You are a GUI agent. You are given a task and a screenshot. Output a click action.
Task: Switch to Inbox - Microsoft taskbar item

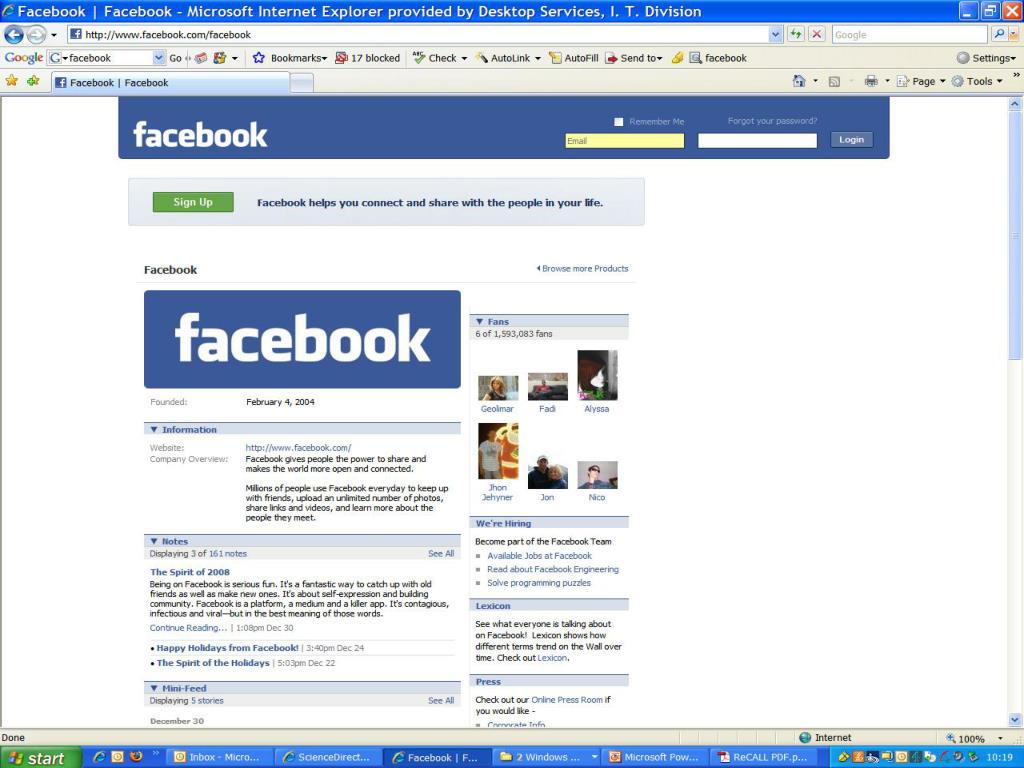coord(219,758)
